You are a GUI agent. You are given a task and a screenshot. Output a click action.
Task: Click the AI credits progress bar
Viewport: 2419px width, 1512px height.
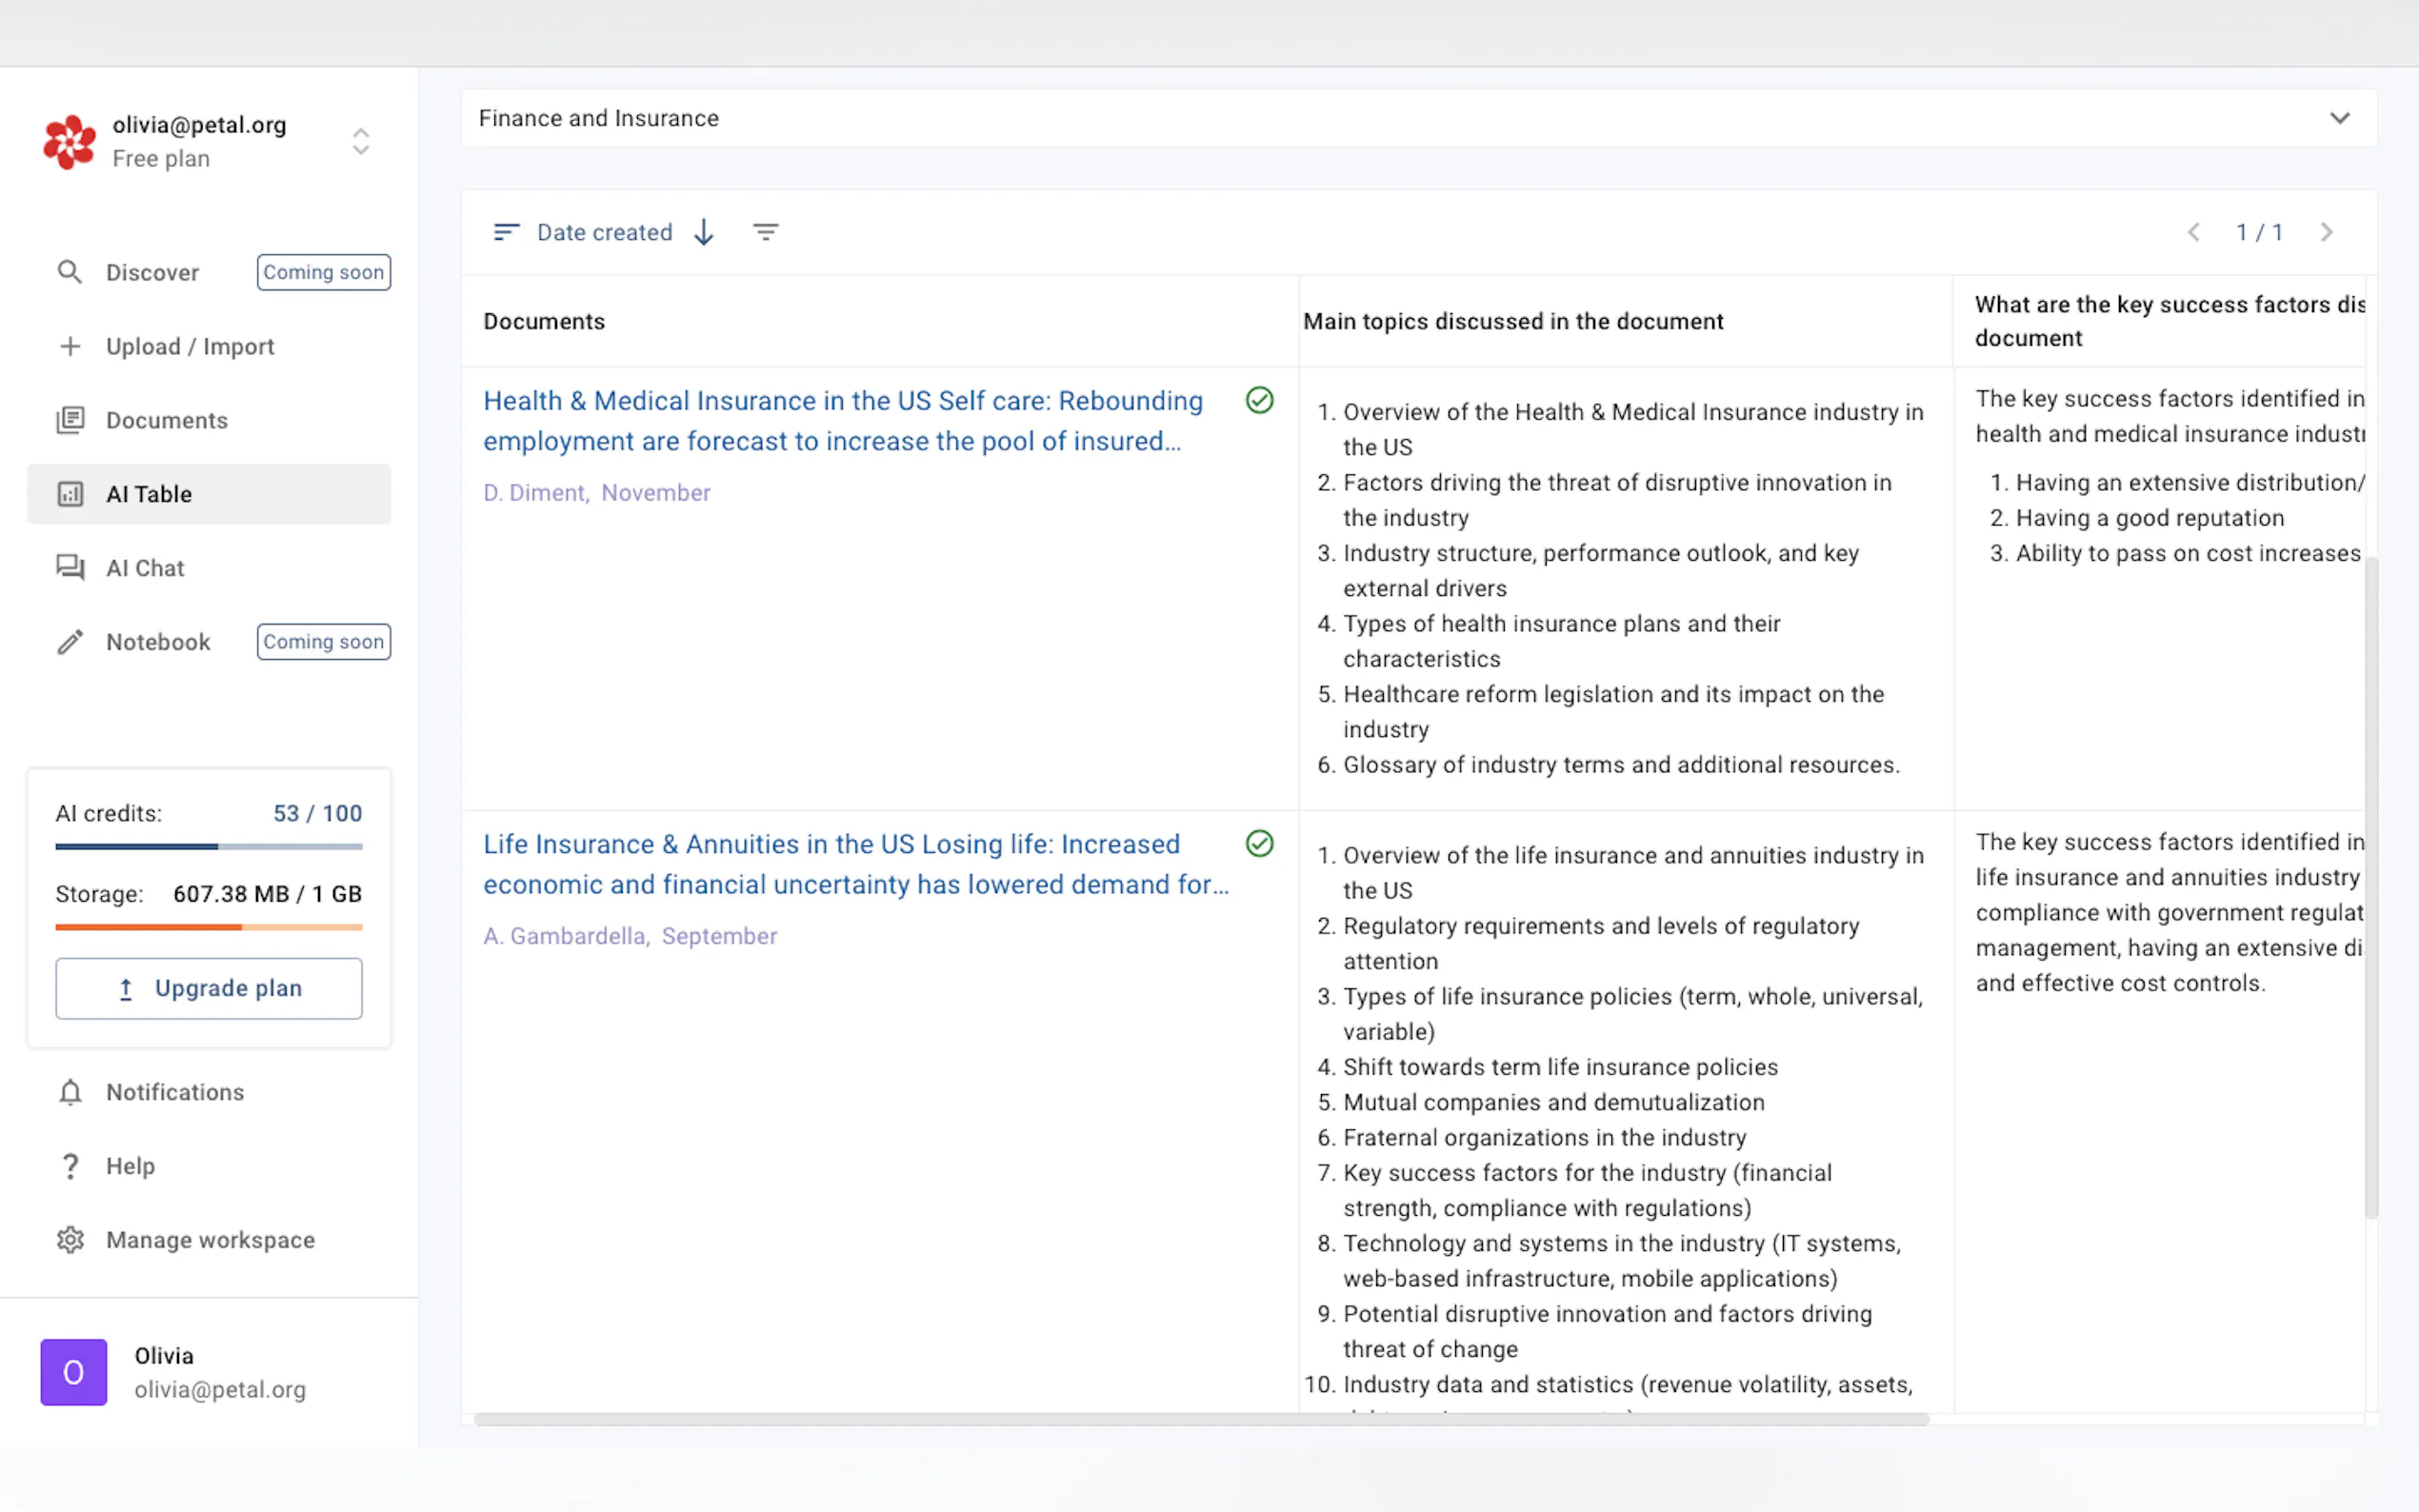(209, 847)
